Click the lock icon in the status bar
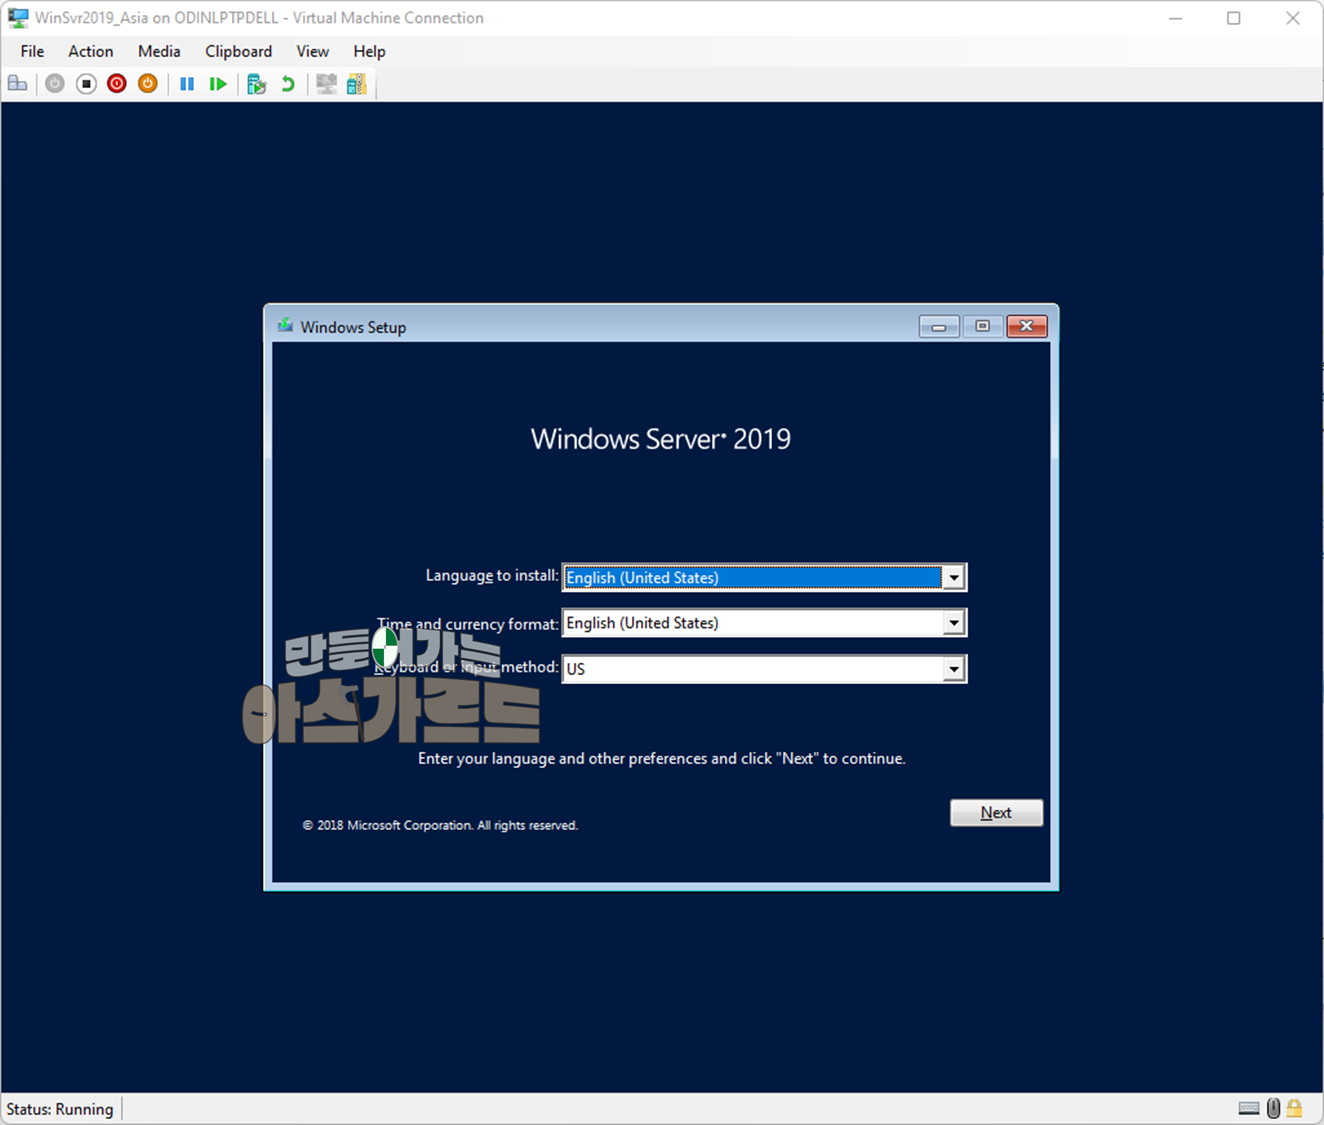Viewport: 1324px width, 1125px height. point(1295,1108)
